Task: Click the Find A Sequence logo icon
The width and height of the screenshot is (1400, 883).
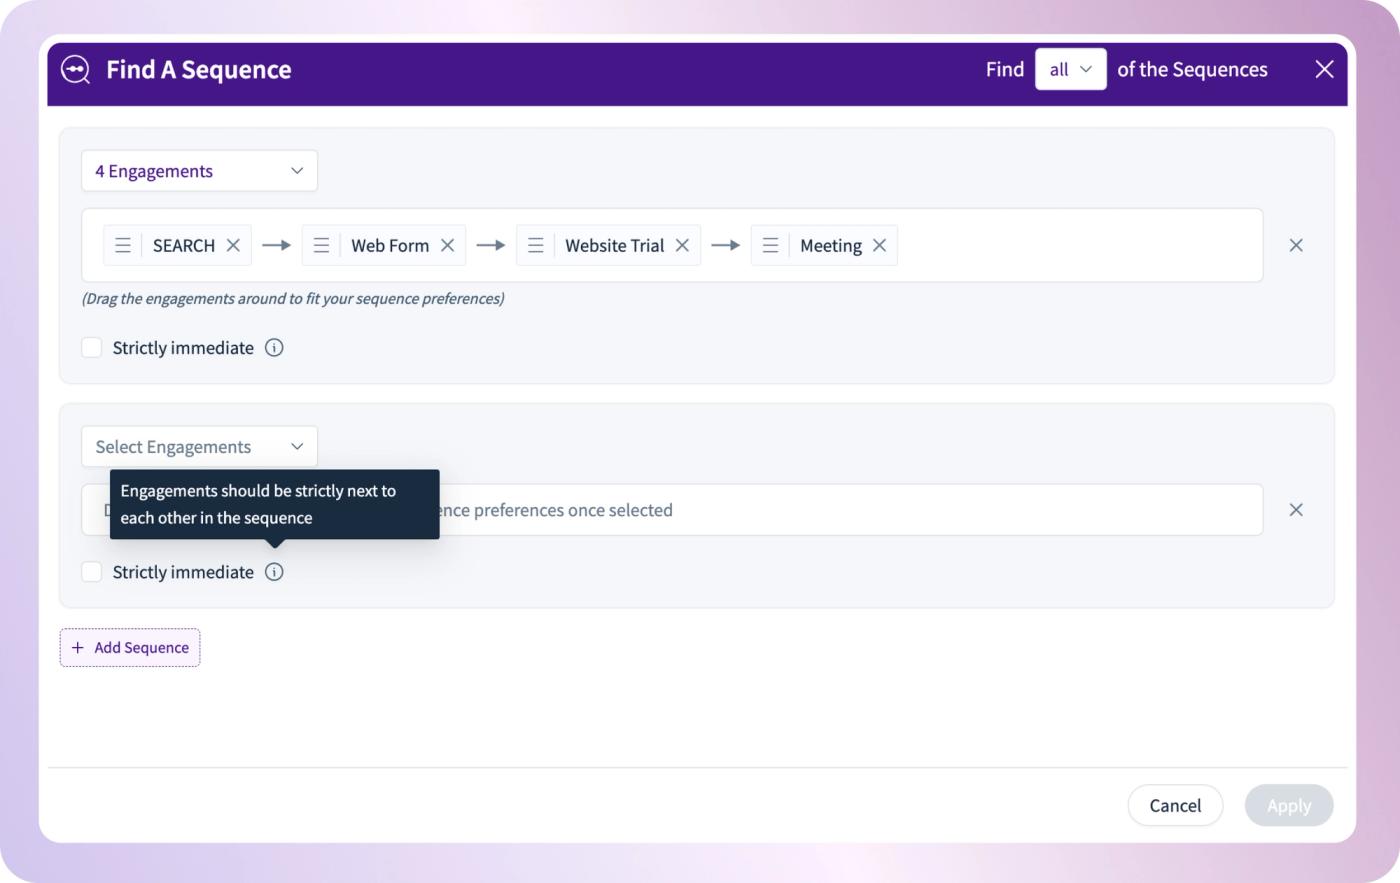Action: point(75,69)
